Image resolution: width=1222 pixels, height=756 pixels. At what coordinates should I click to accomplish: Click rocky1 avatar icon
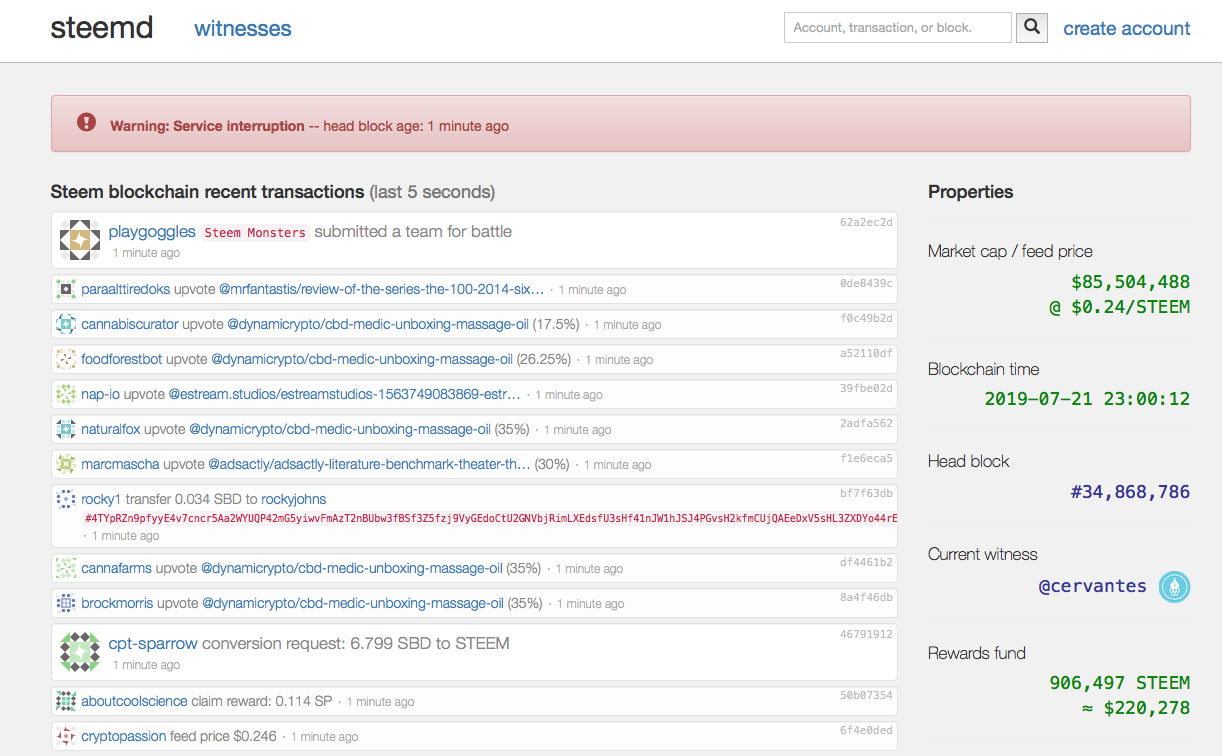pos(66,499)
